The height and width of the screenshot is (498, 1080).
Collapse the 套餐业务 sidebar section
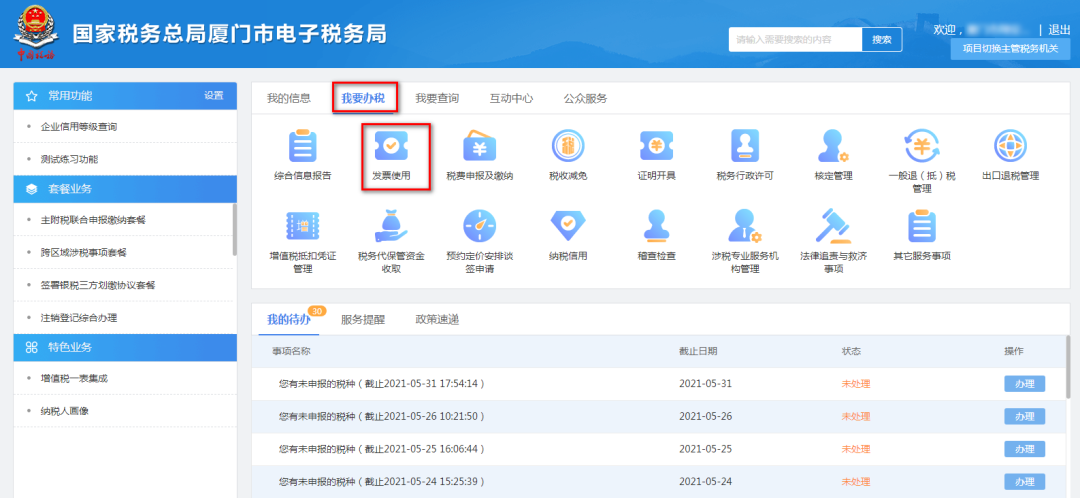click(125, 188)
